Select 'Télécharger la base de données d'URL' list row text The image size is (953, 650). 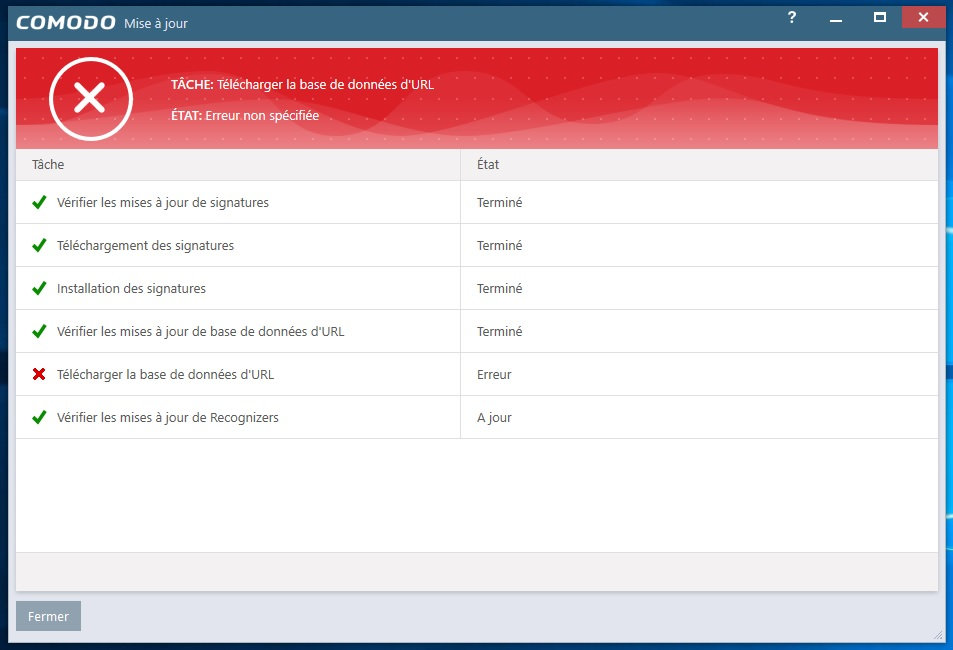coord(165,375)
